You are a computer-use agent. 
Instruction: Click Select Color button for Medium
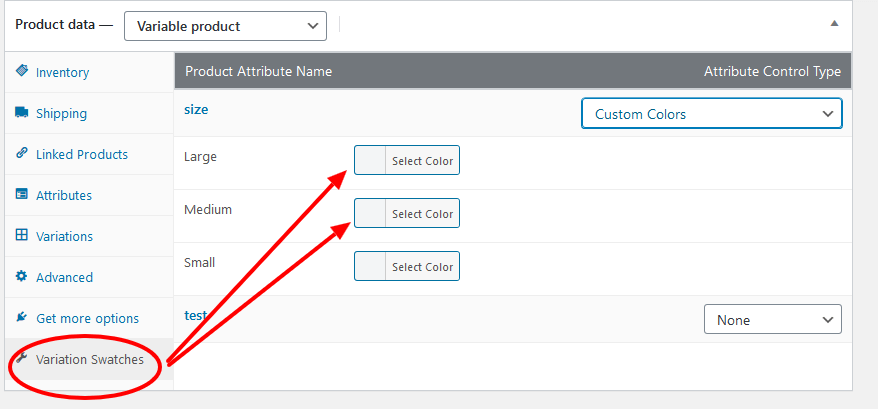click(422, 214)
